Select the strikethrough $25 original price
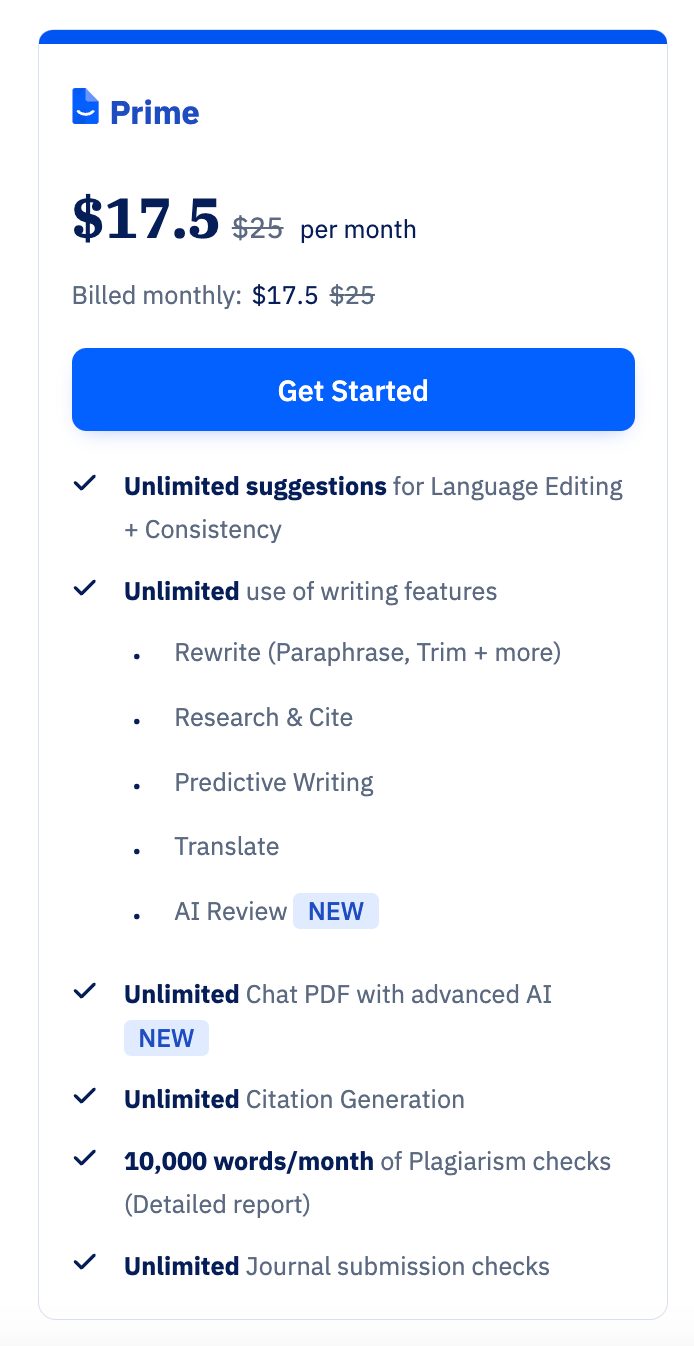694x1346 pixels. (x=258, y=228)
